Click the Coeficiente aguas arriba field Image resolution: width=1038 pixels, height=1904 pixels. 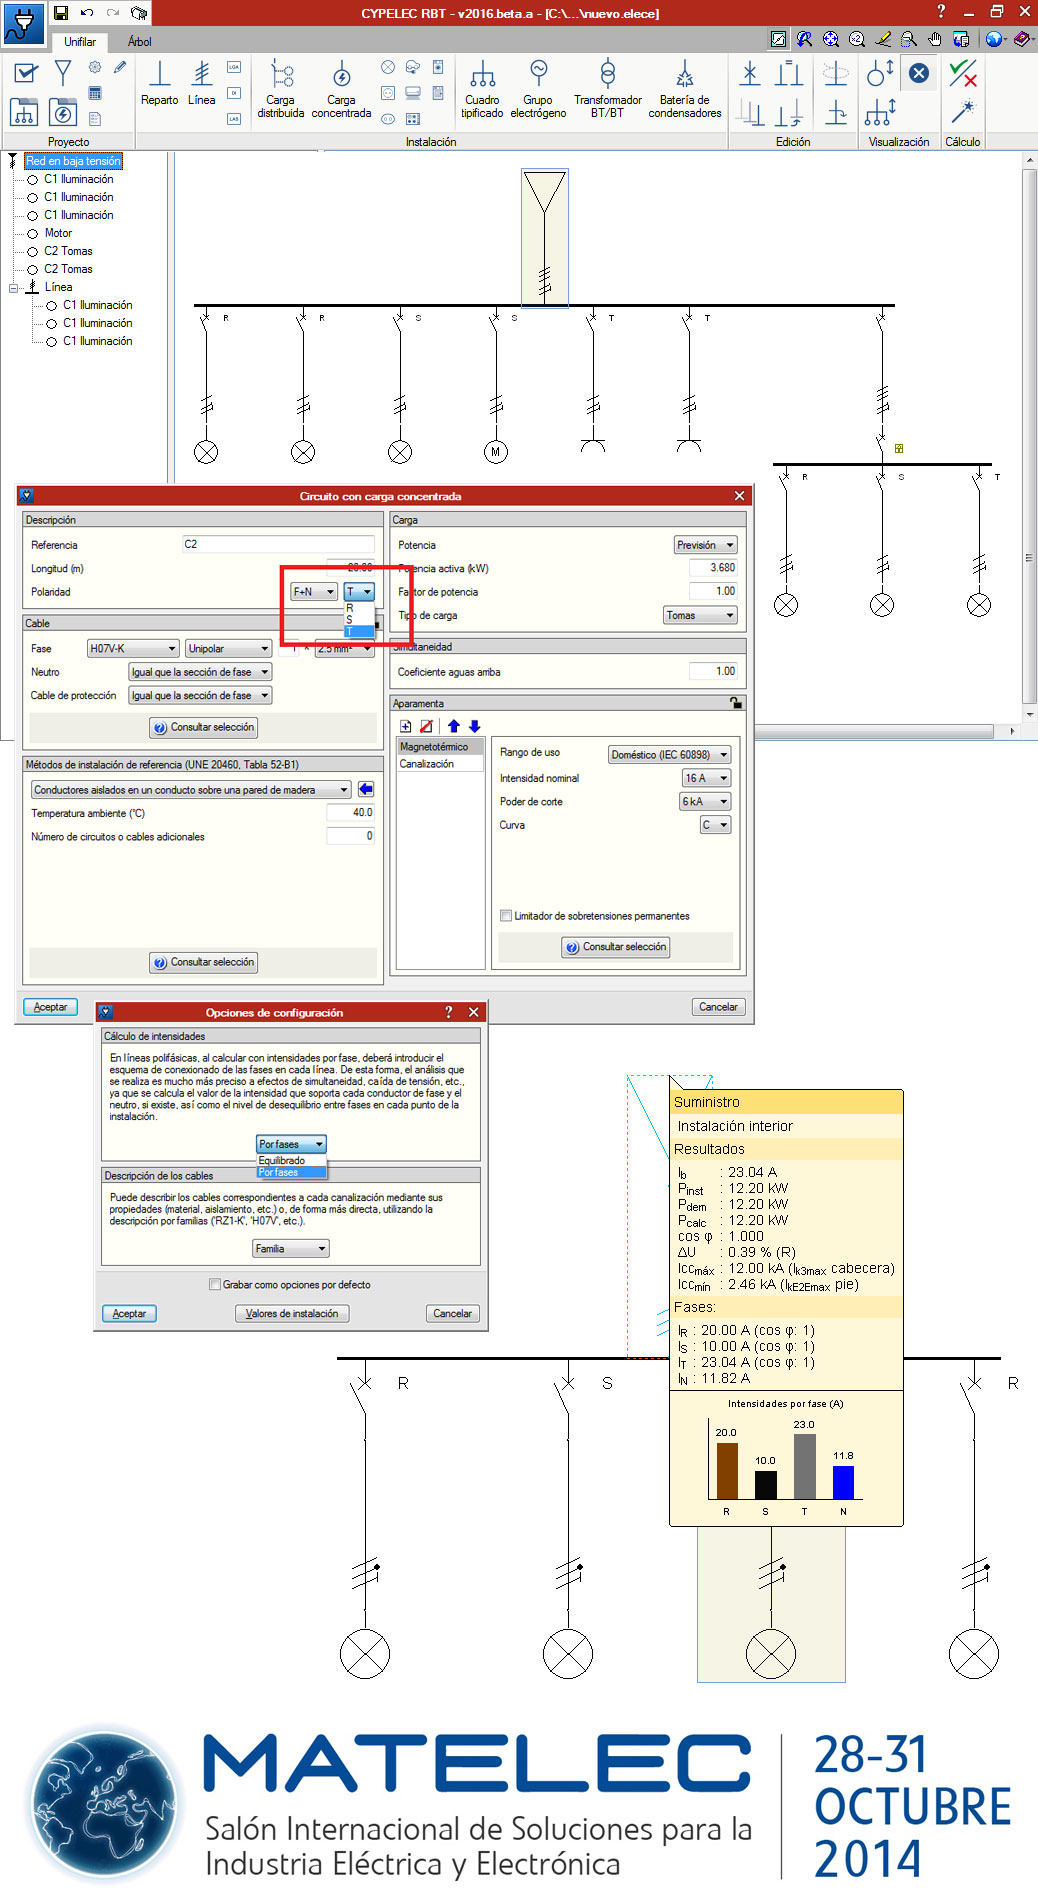point(713,671)
